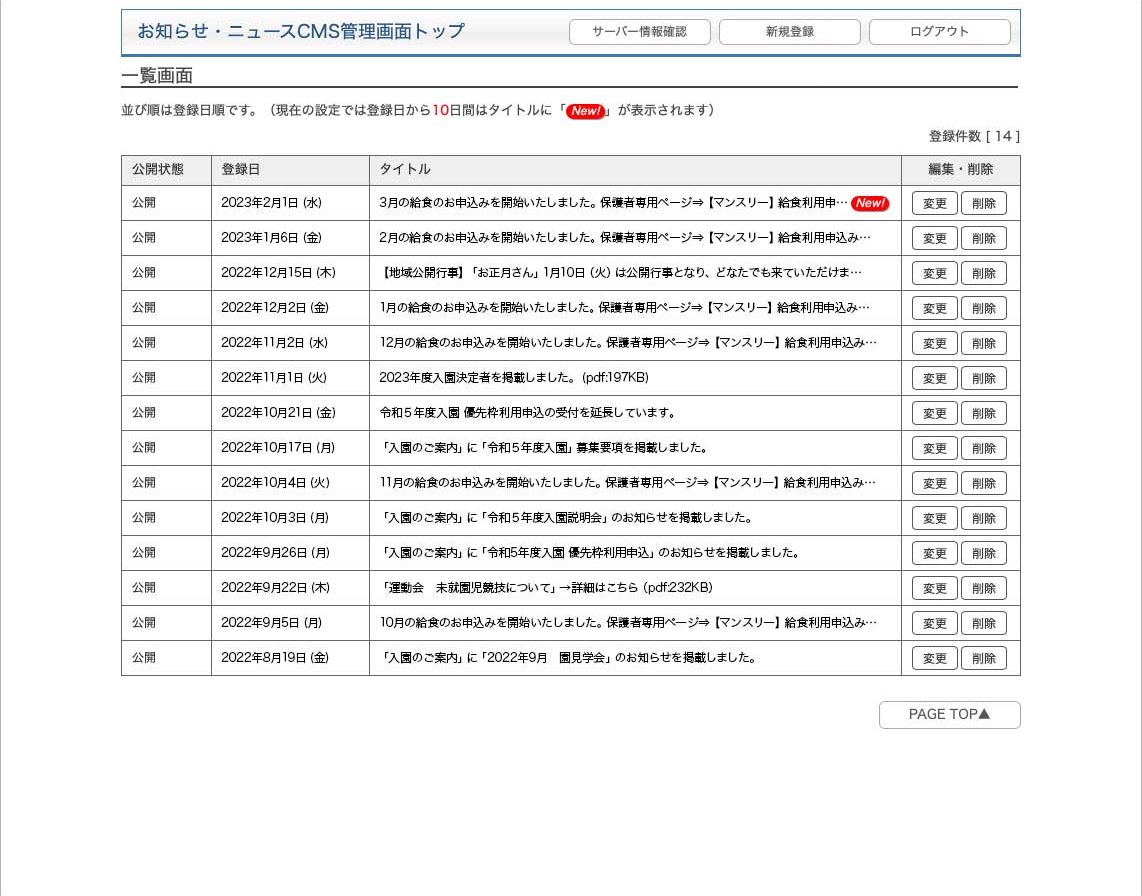Delete the 2022年10月17日 entry
The image size is (1142, 896).
[x=983, y=448]
